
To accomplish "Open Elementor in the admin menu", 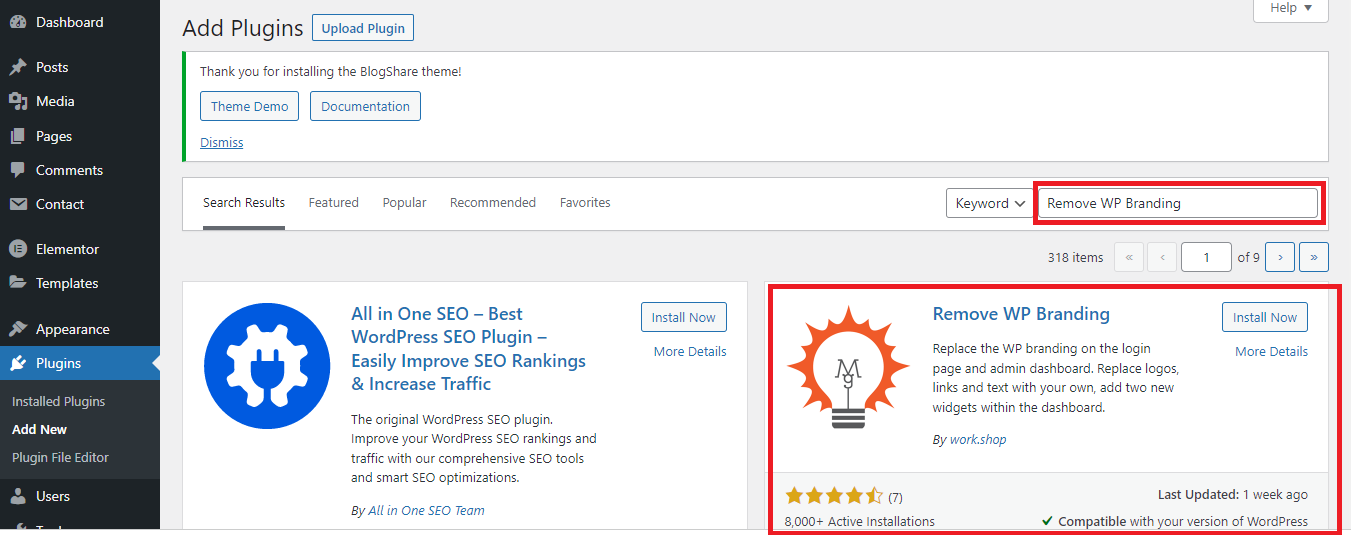I will 80,249.
